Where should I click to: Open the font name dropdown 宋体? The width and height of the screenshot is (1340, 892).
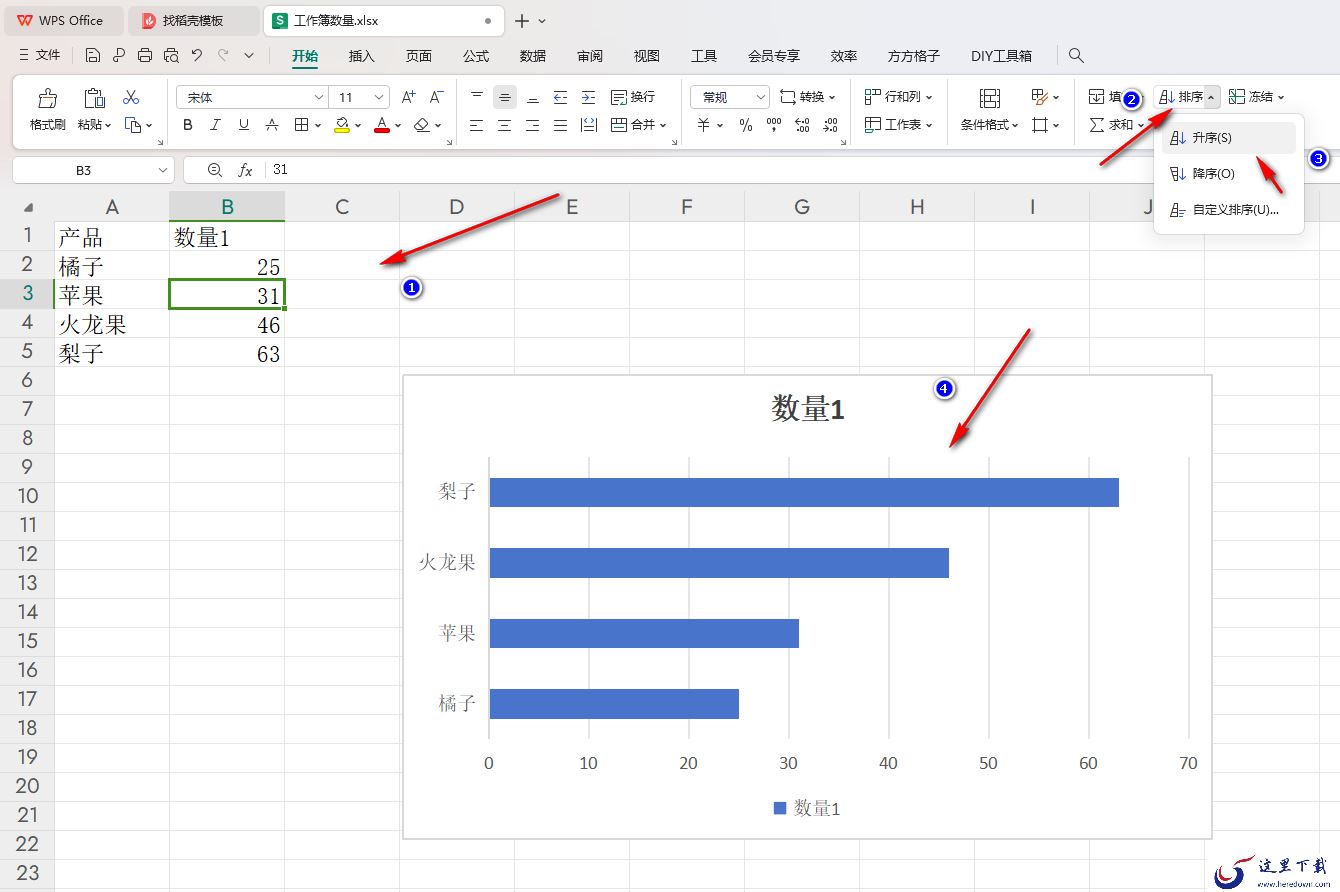pyautogui.click(x=319, y=97)
